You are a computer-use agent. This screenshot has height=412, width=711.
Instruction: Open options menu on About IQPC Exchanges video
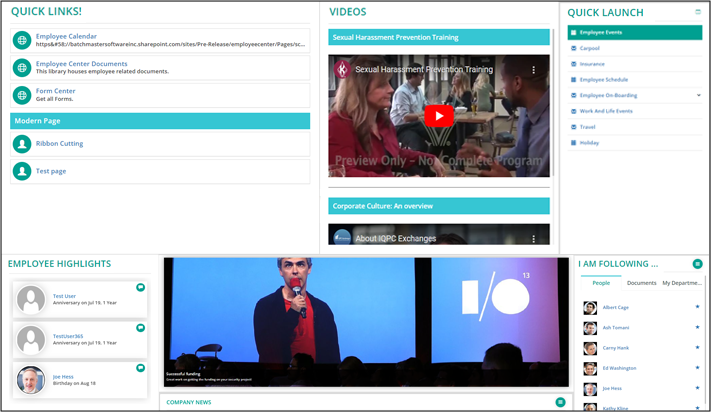click(534, 237)
